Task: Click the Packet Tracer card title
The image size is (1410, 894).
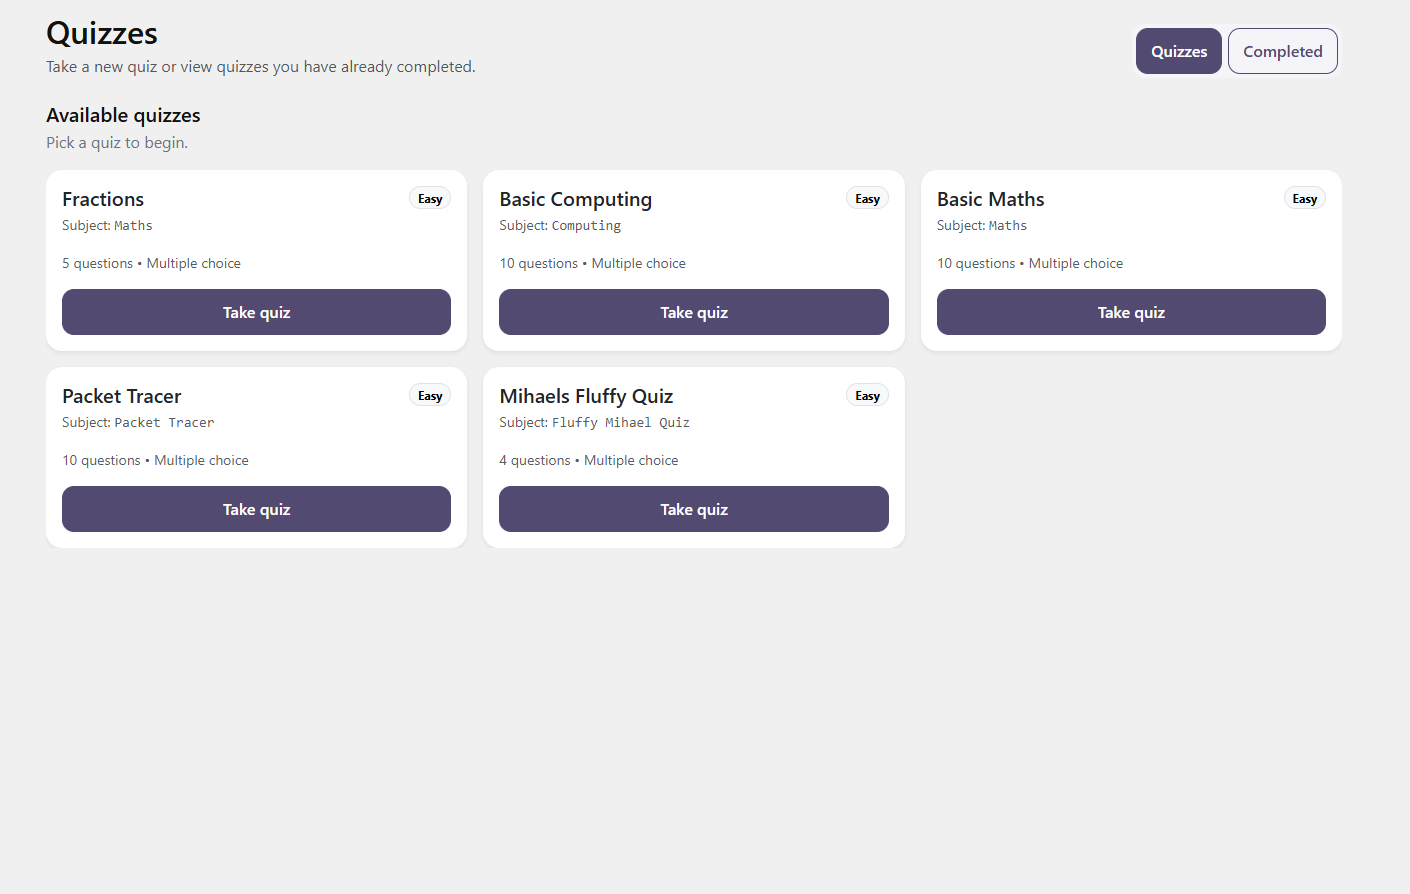Action: point(122,396)
